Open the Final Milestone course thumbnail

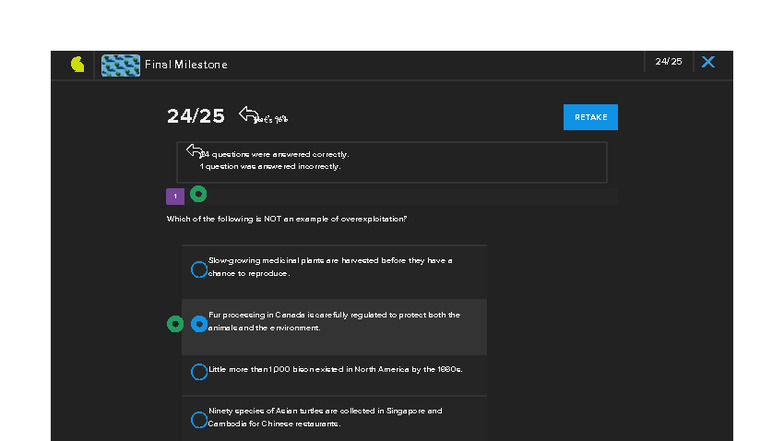coord(120,65)
